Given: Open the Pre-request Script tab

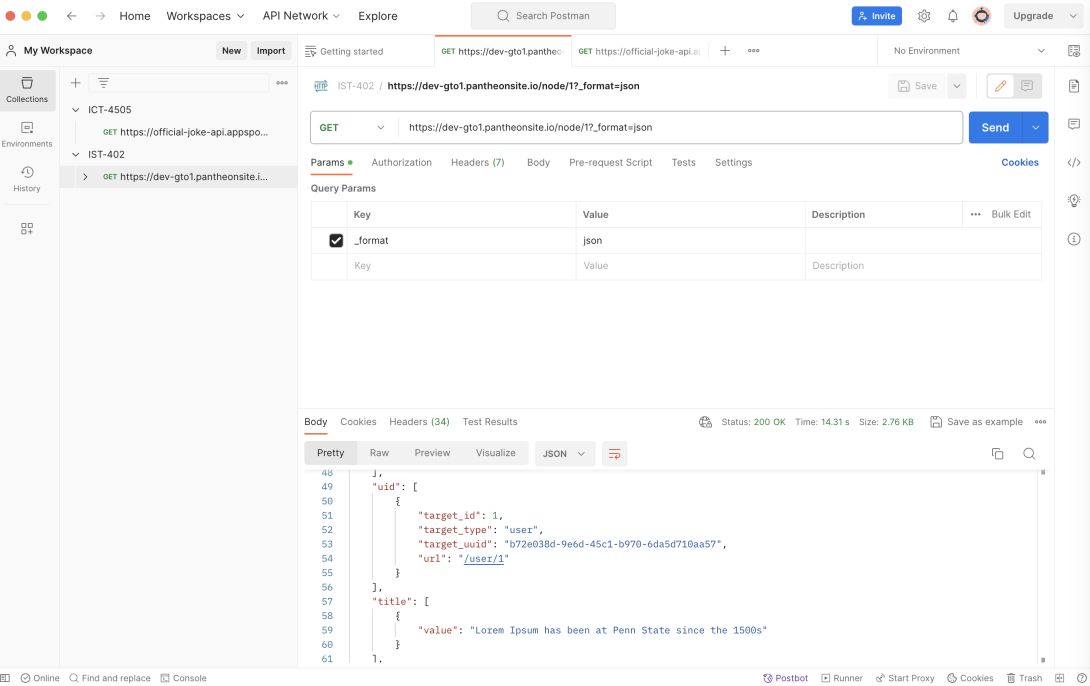Looking at the screenshot, I should [x=610, y=163].
